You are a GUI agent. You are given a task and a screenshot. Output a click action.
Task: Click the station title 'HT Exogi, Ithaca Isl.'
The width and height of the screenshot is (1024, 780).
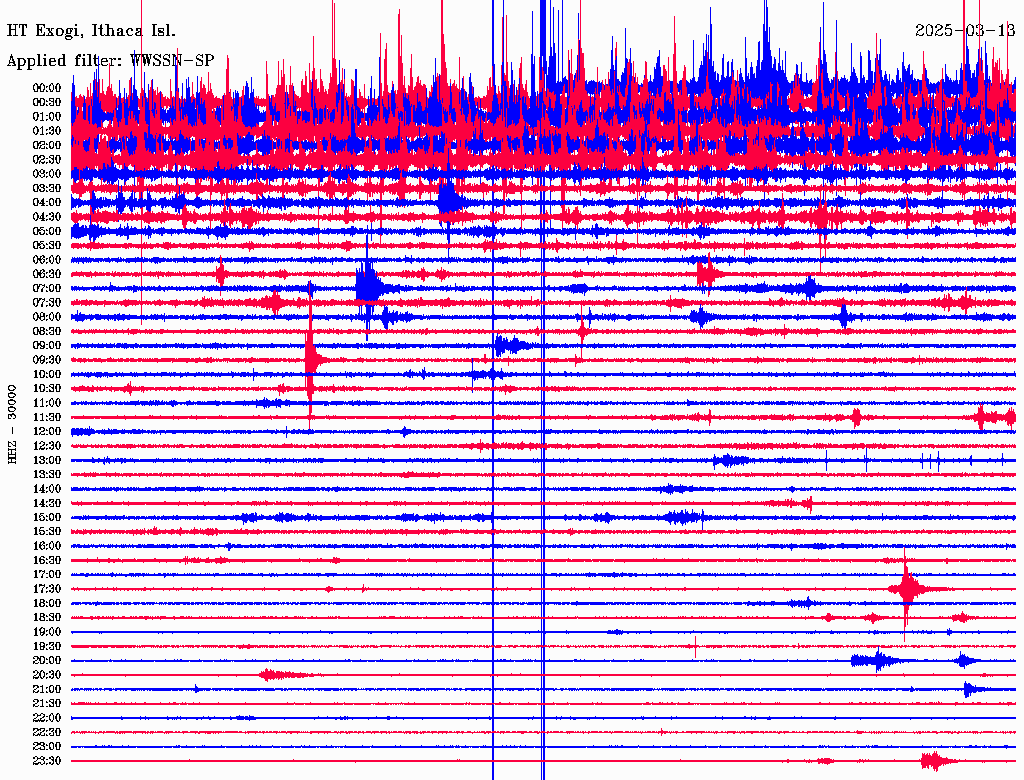coord(91,30)
